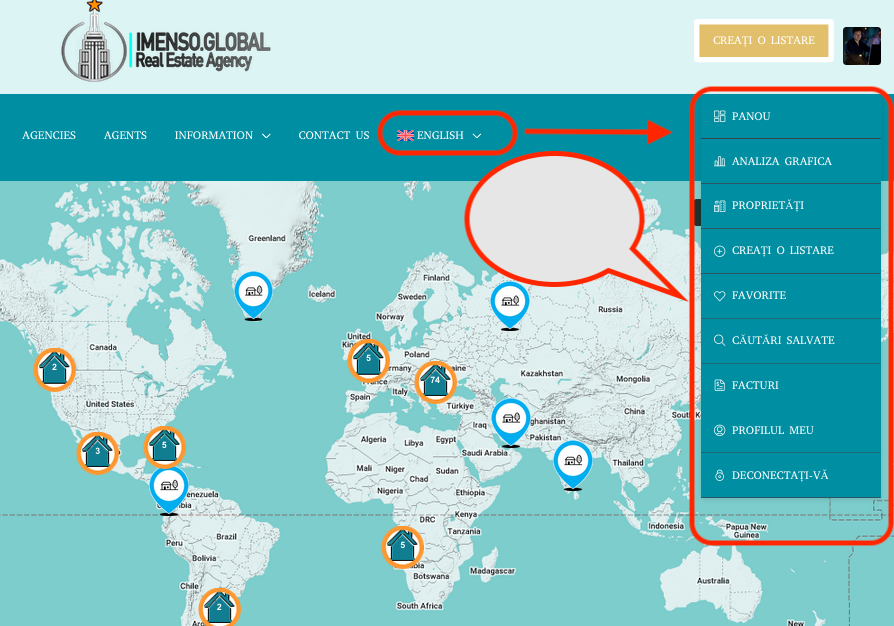Select the property pin on Greenland
Viewport: 894px width, 626px height.
click(253, 294)
